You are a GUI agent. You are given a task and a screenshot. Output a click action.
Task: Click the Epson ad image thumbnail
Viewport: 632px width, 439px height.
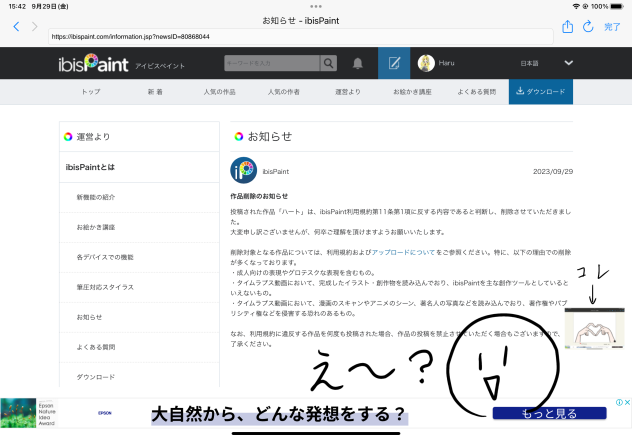[18, 413]
